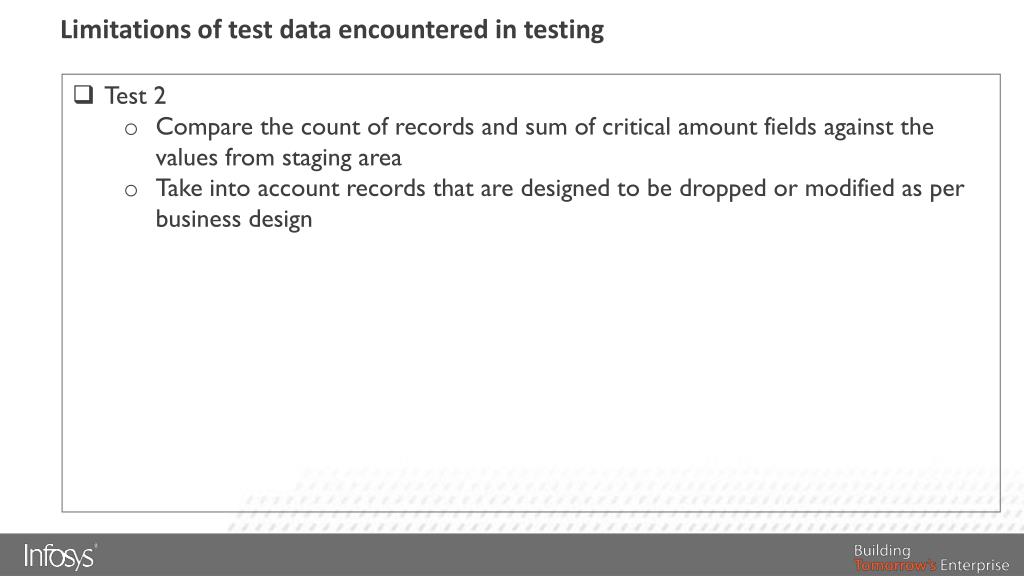Click the text 'values from staging area'
The width and height of the screenshot is (1024, 576).
[x=278, y=158]
